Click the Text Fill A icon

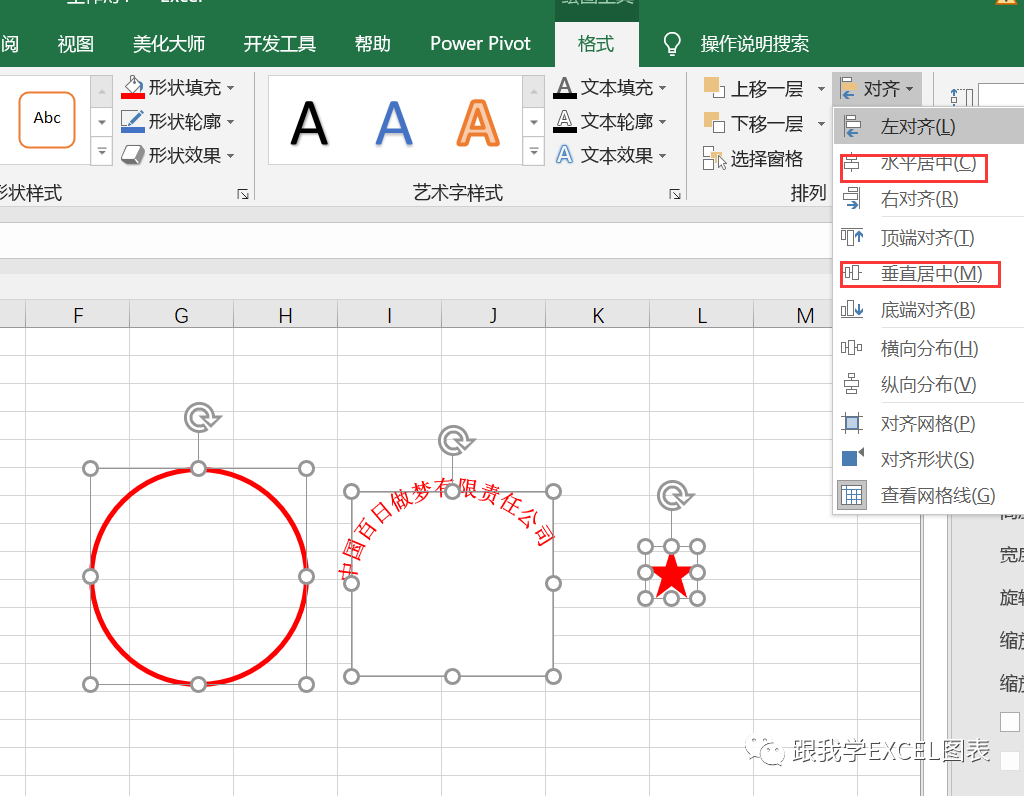click(x=565, y=87)
